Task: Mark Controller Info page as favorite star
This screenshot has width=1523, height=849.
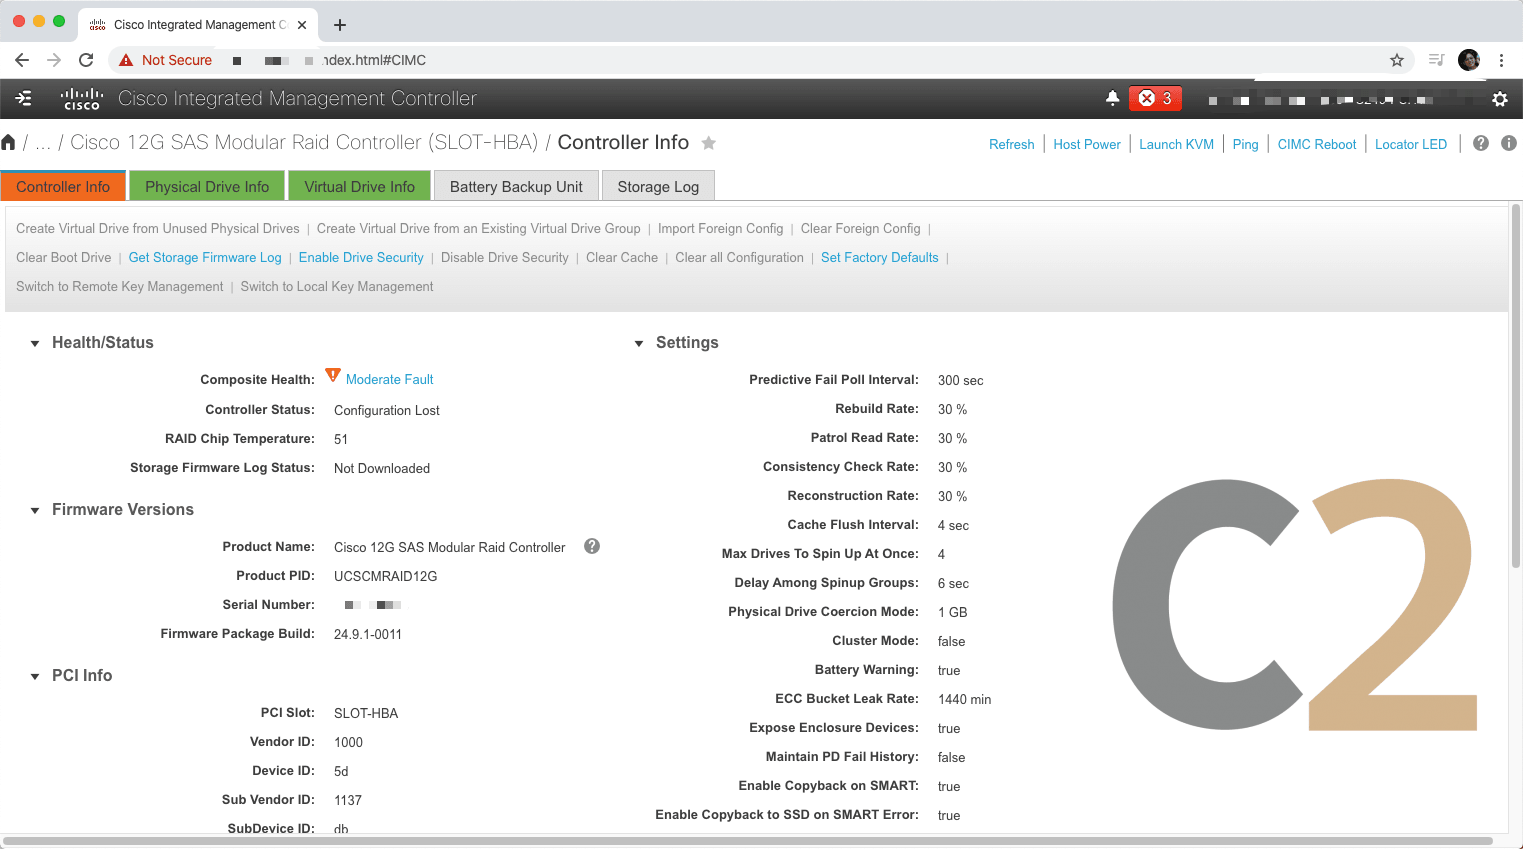Action: click(x=709, y=143)
